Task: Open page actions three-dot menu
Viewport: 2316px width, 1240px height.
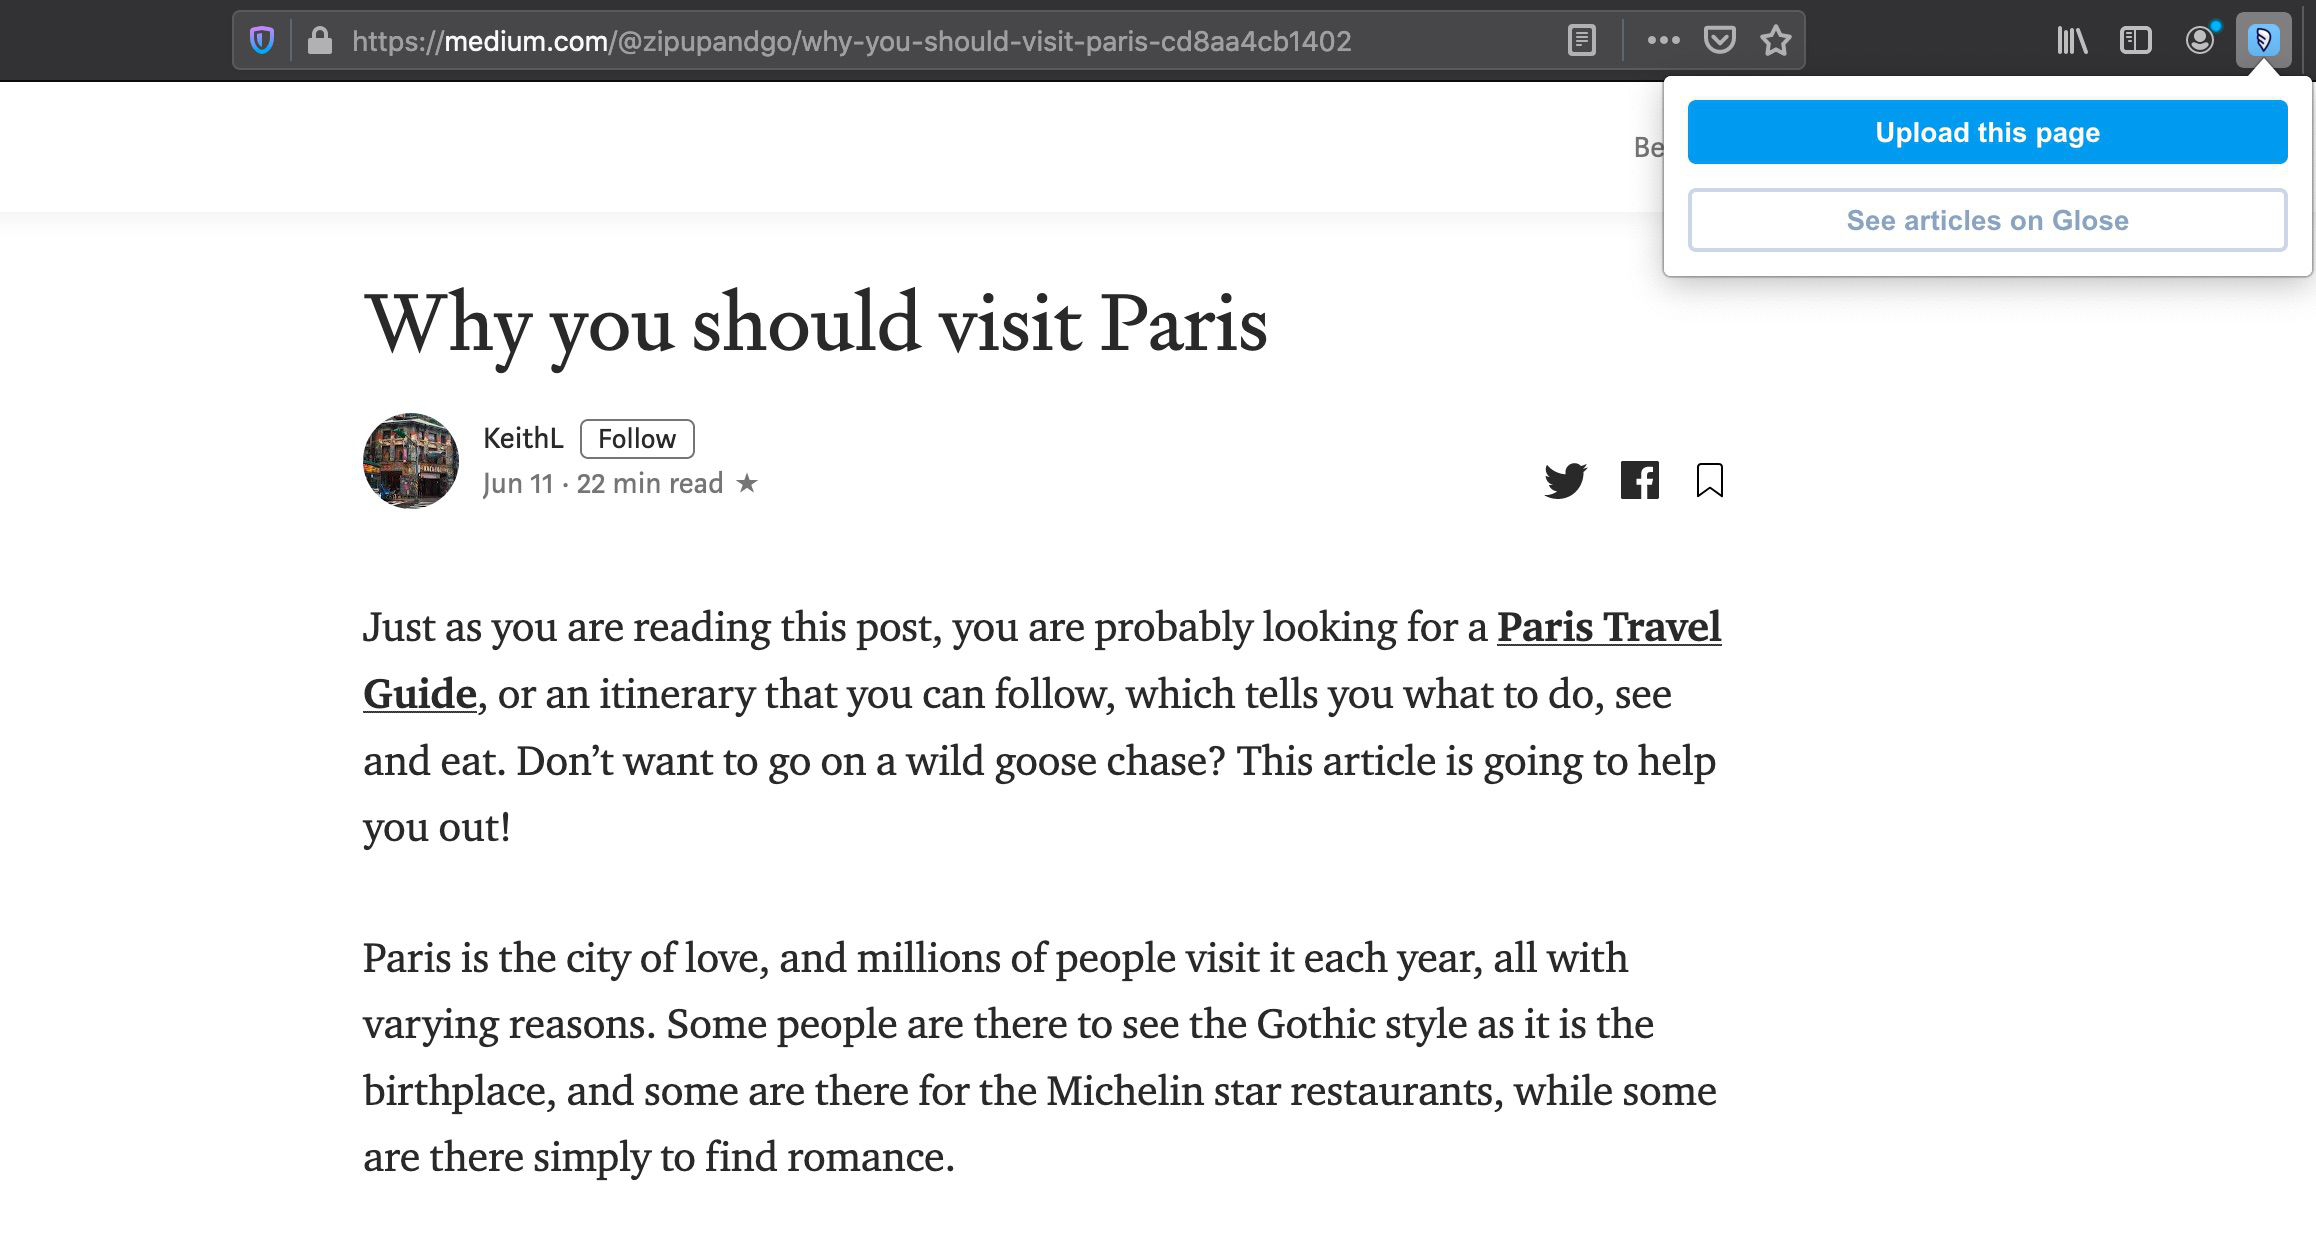Action: click(1663, 41)
